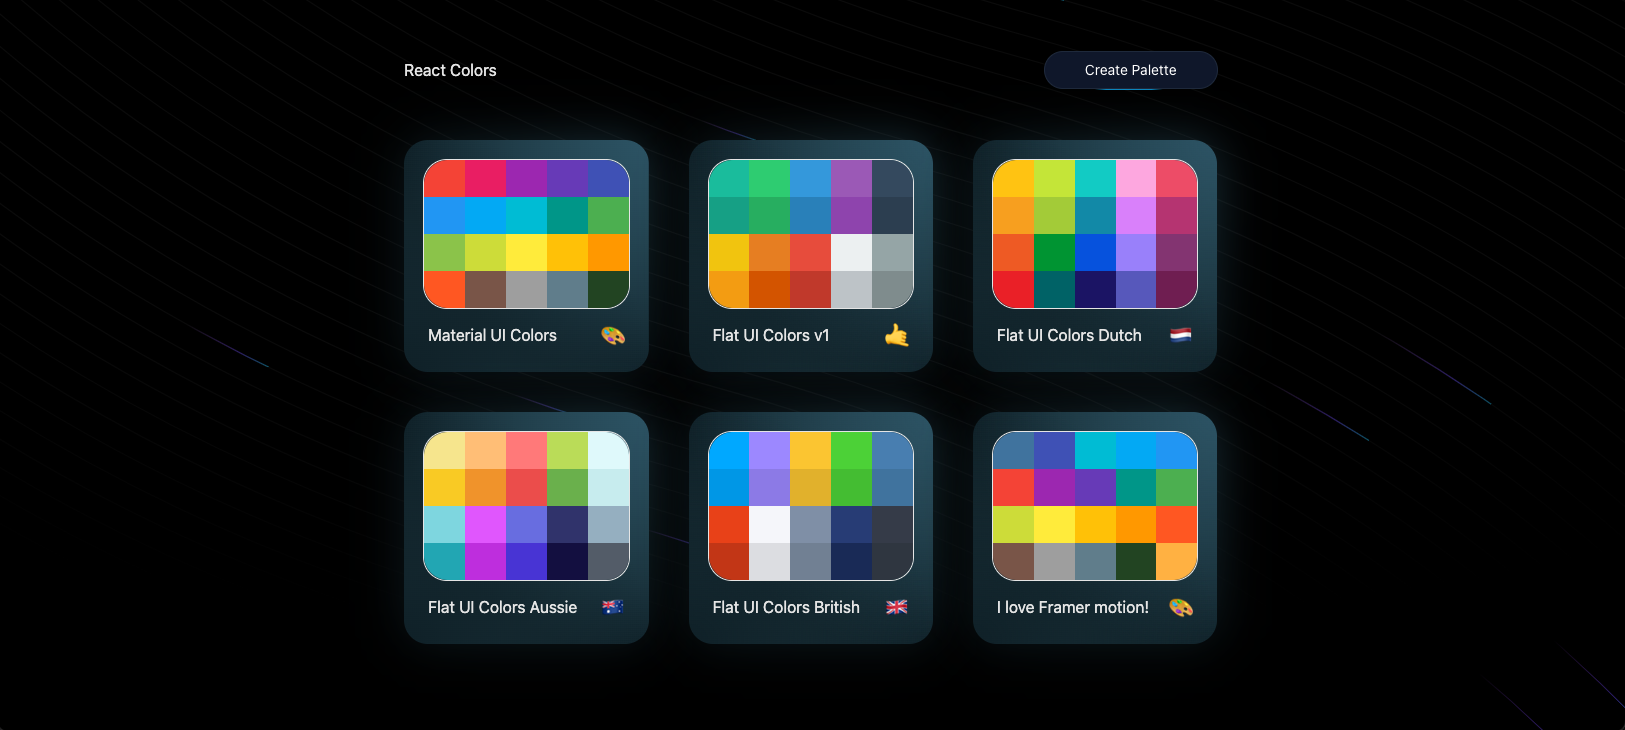Screen dimensions: 1625x730
Task: Click the pure green swatch in Flat UI Colors Dutch
Action: pyautogui.click(x=1054, y=253)
